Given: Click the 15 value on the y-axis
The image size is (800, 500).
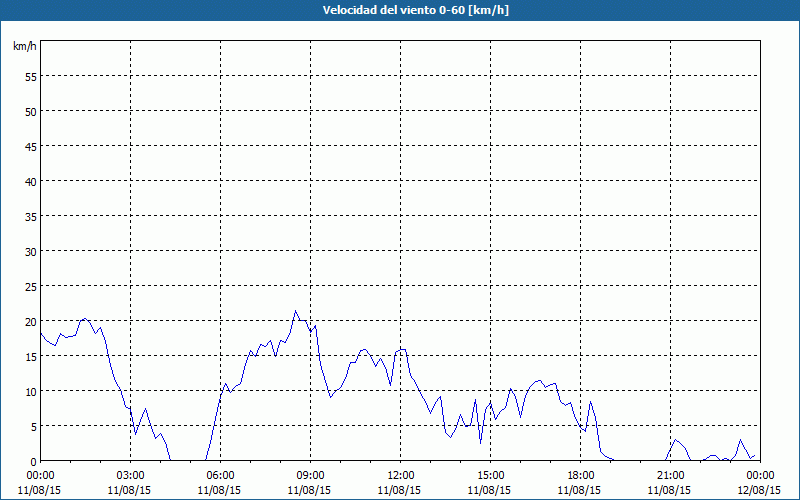Looking at the screenshot, I should (x=31, y=356).
